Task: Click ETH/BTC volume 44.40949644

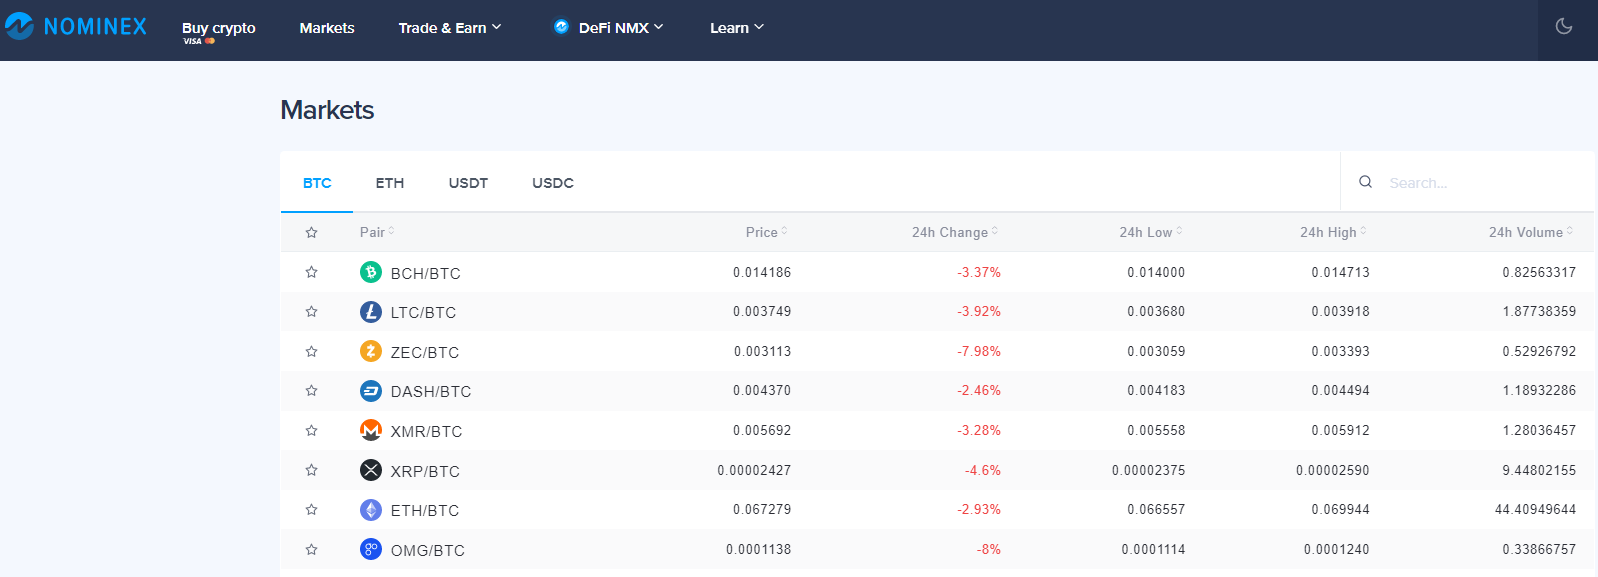Action: point(1535,509)
